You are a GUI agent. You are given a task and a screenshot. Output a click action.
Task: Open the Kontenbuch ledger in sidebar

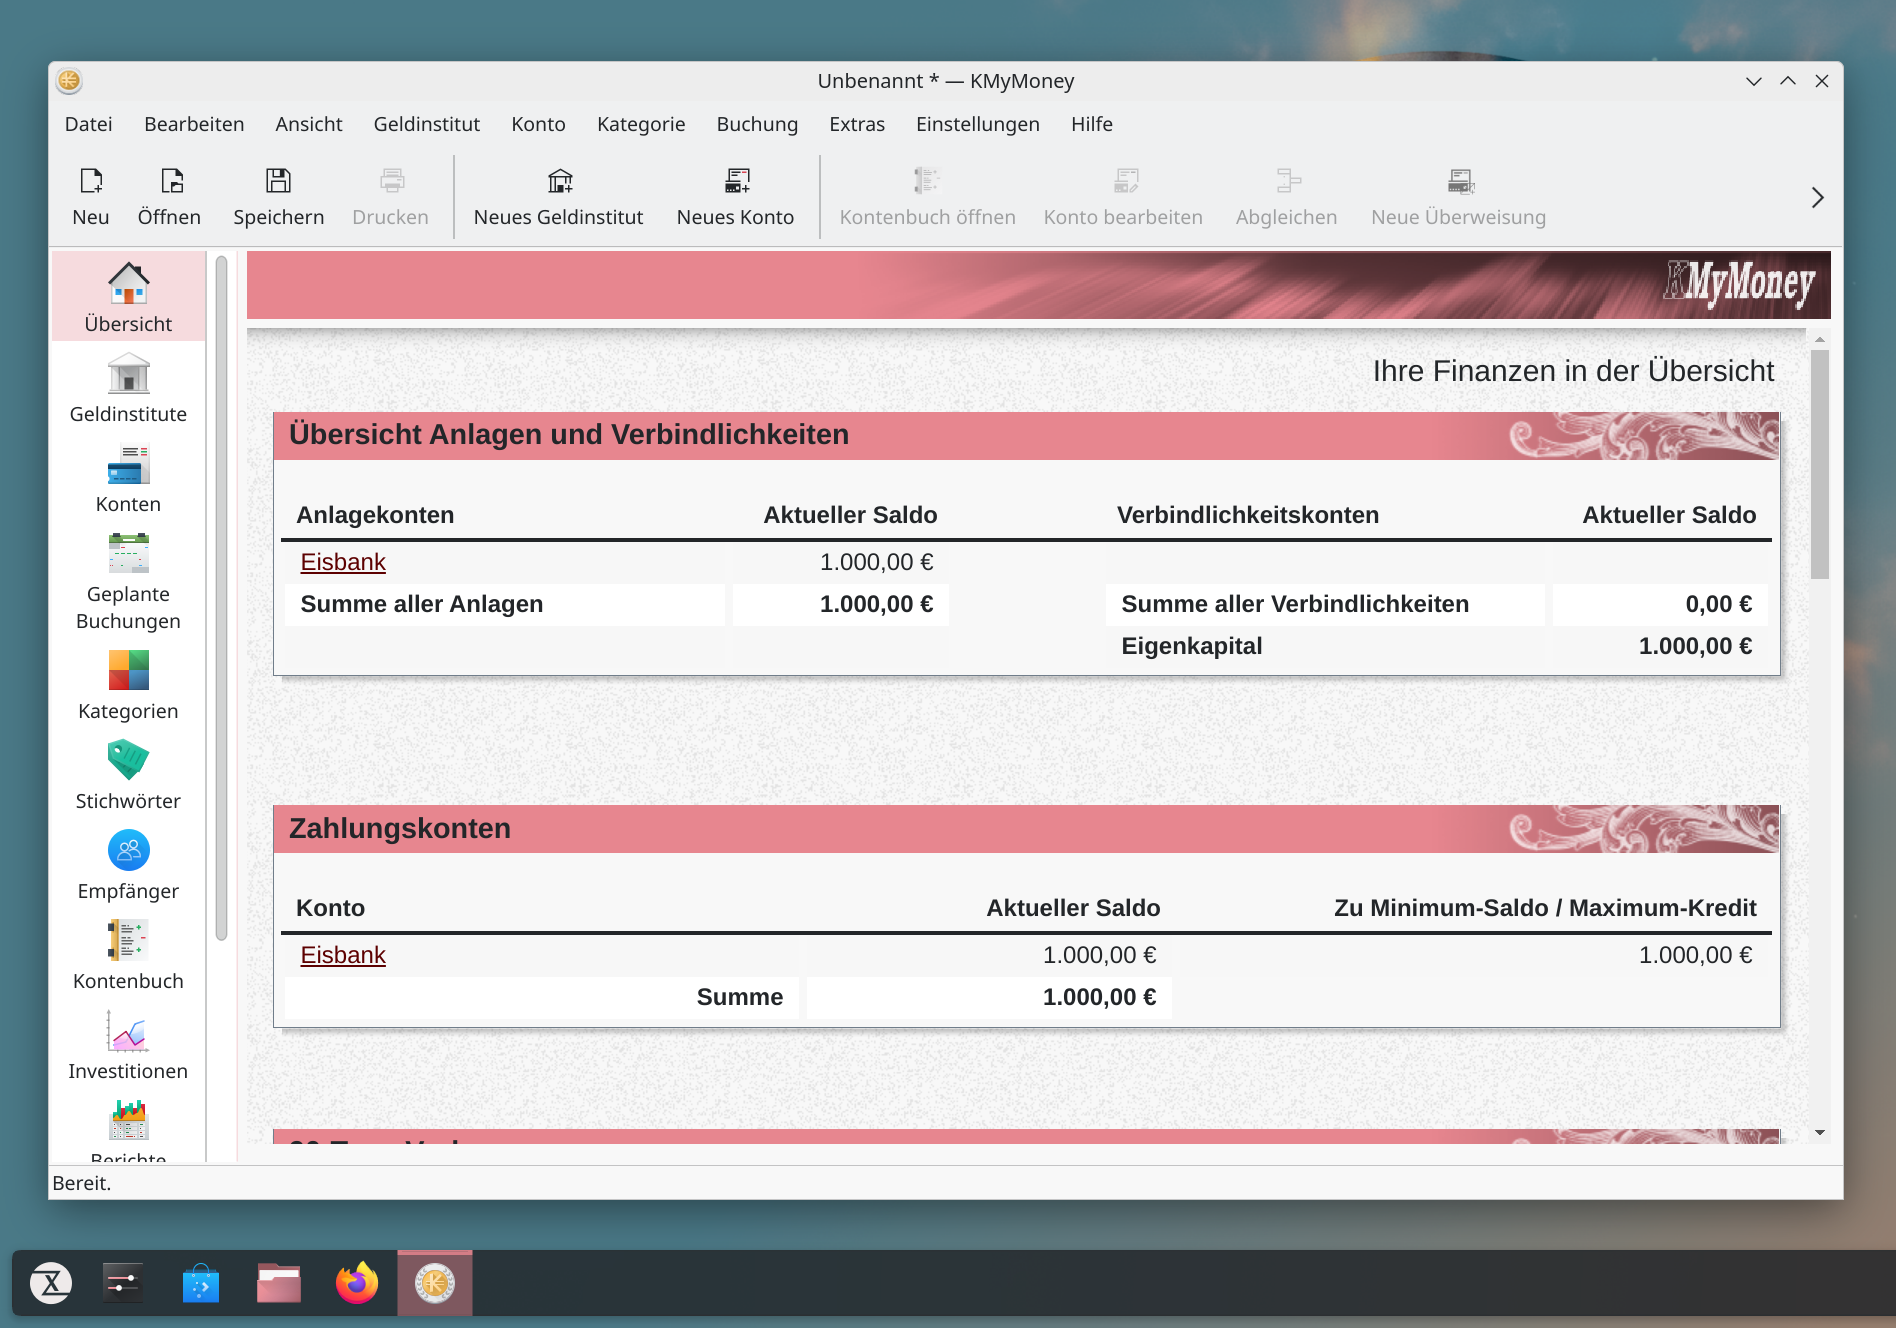(128, 955)
